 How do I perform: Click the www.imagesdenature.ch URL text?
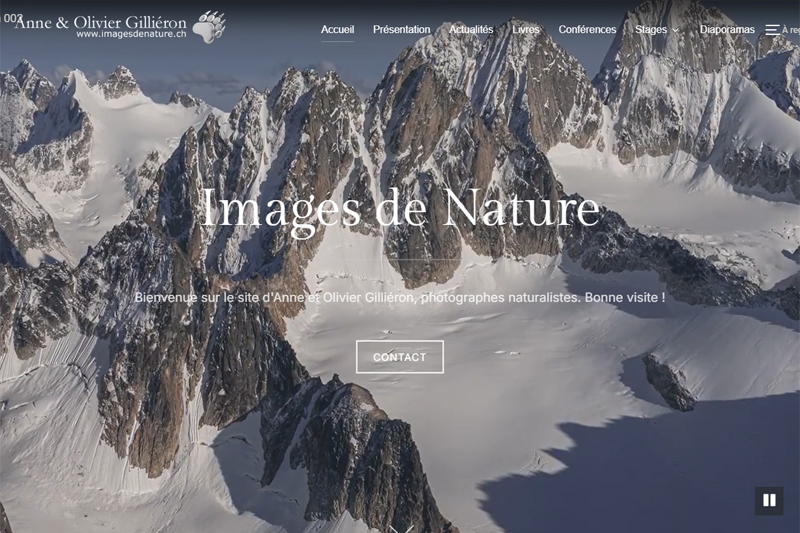coord(131,35)
